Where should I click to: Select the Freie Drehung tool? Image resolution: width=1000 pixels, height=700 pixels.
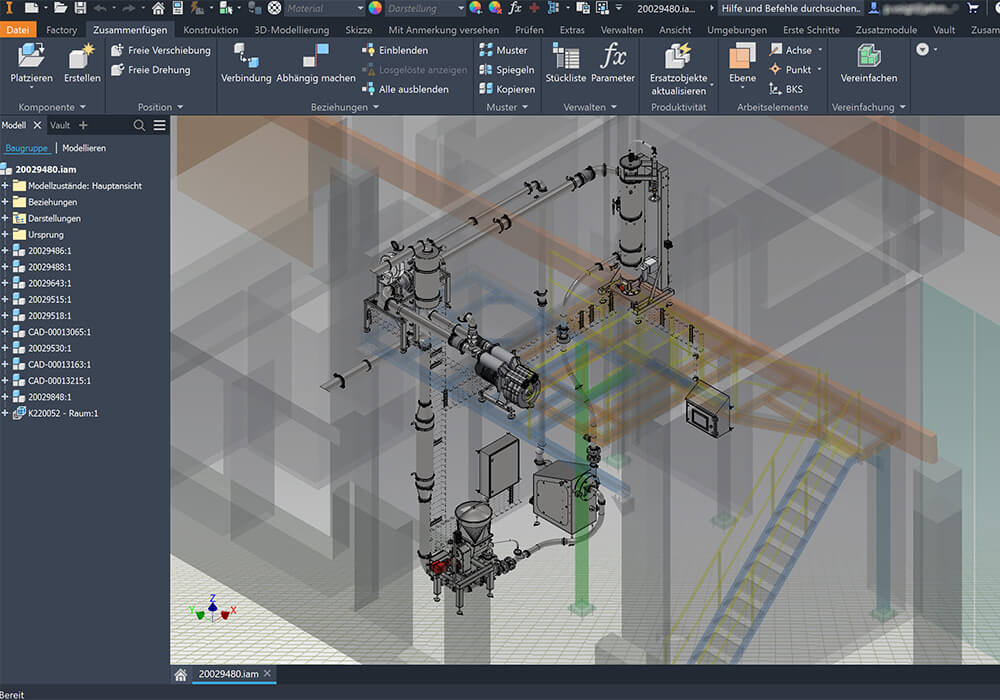(151, 70)
